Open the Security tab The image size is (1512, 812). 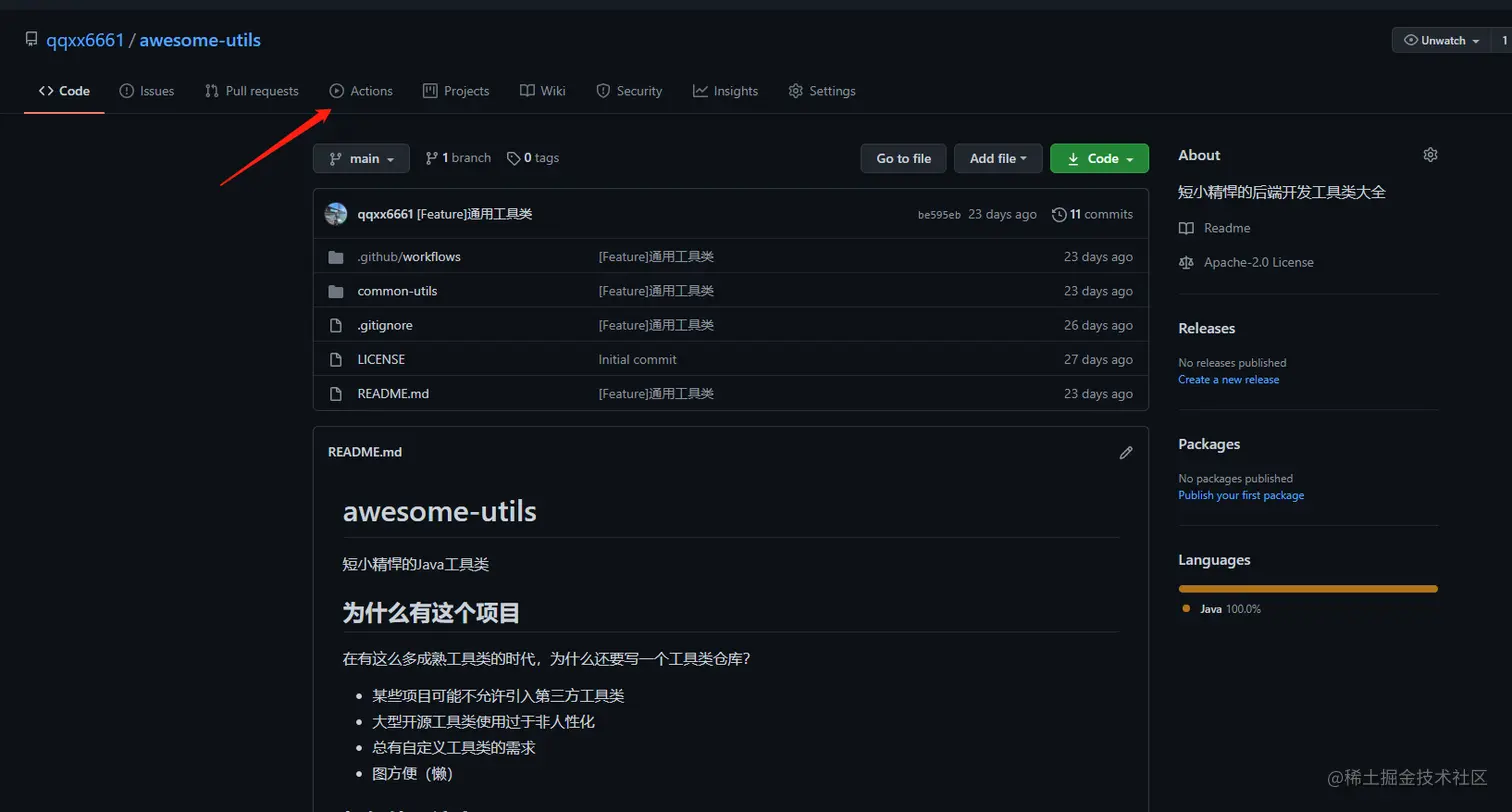(629, 91)
